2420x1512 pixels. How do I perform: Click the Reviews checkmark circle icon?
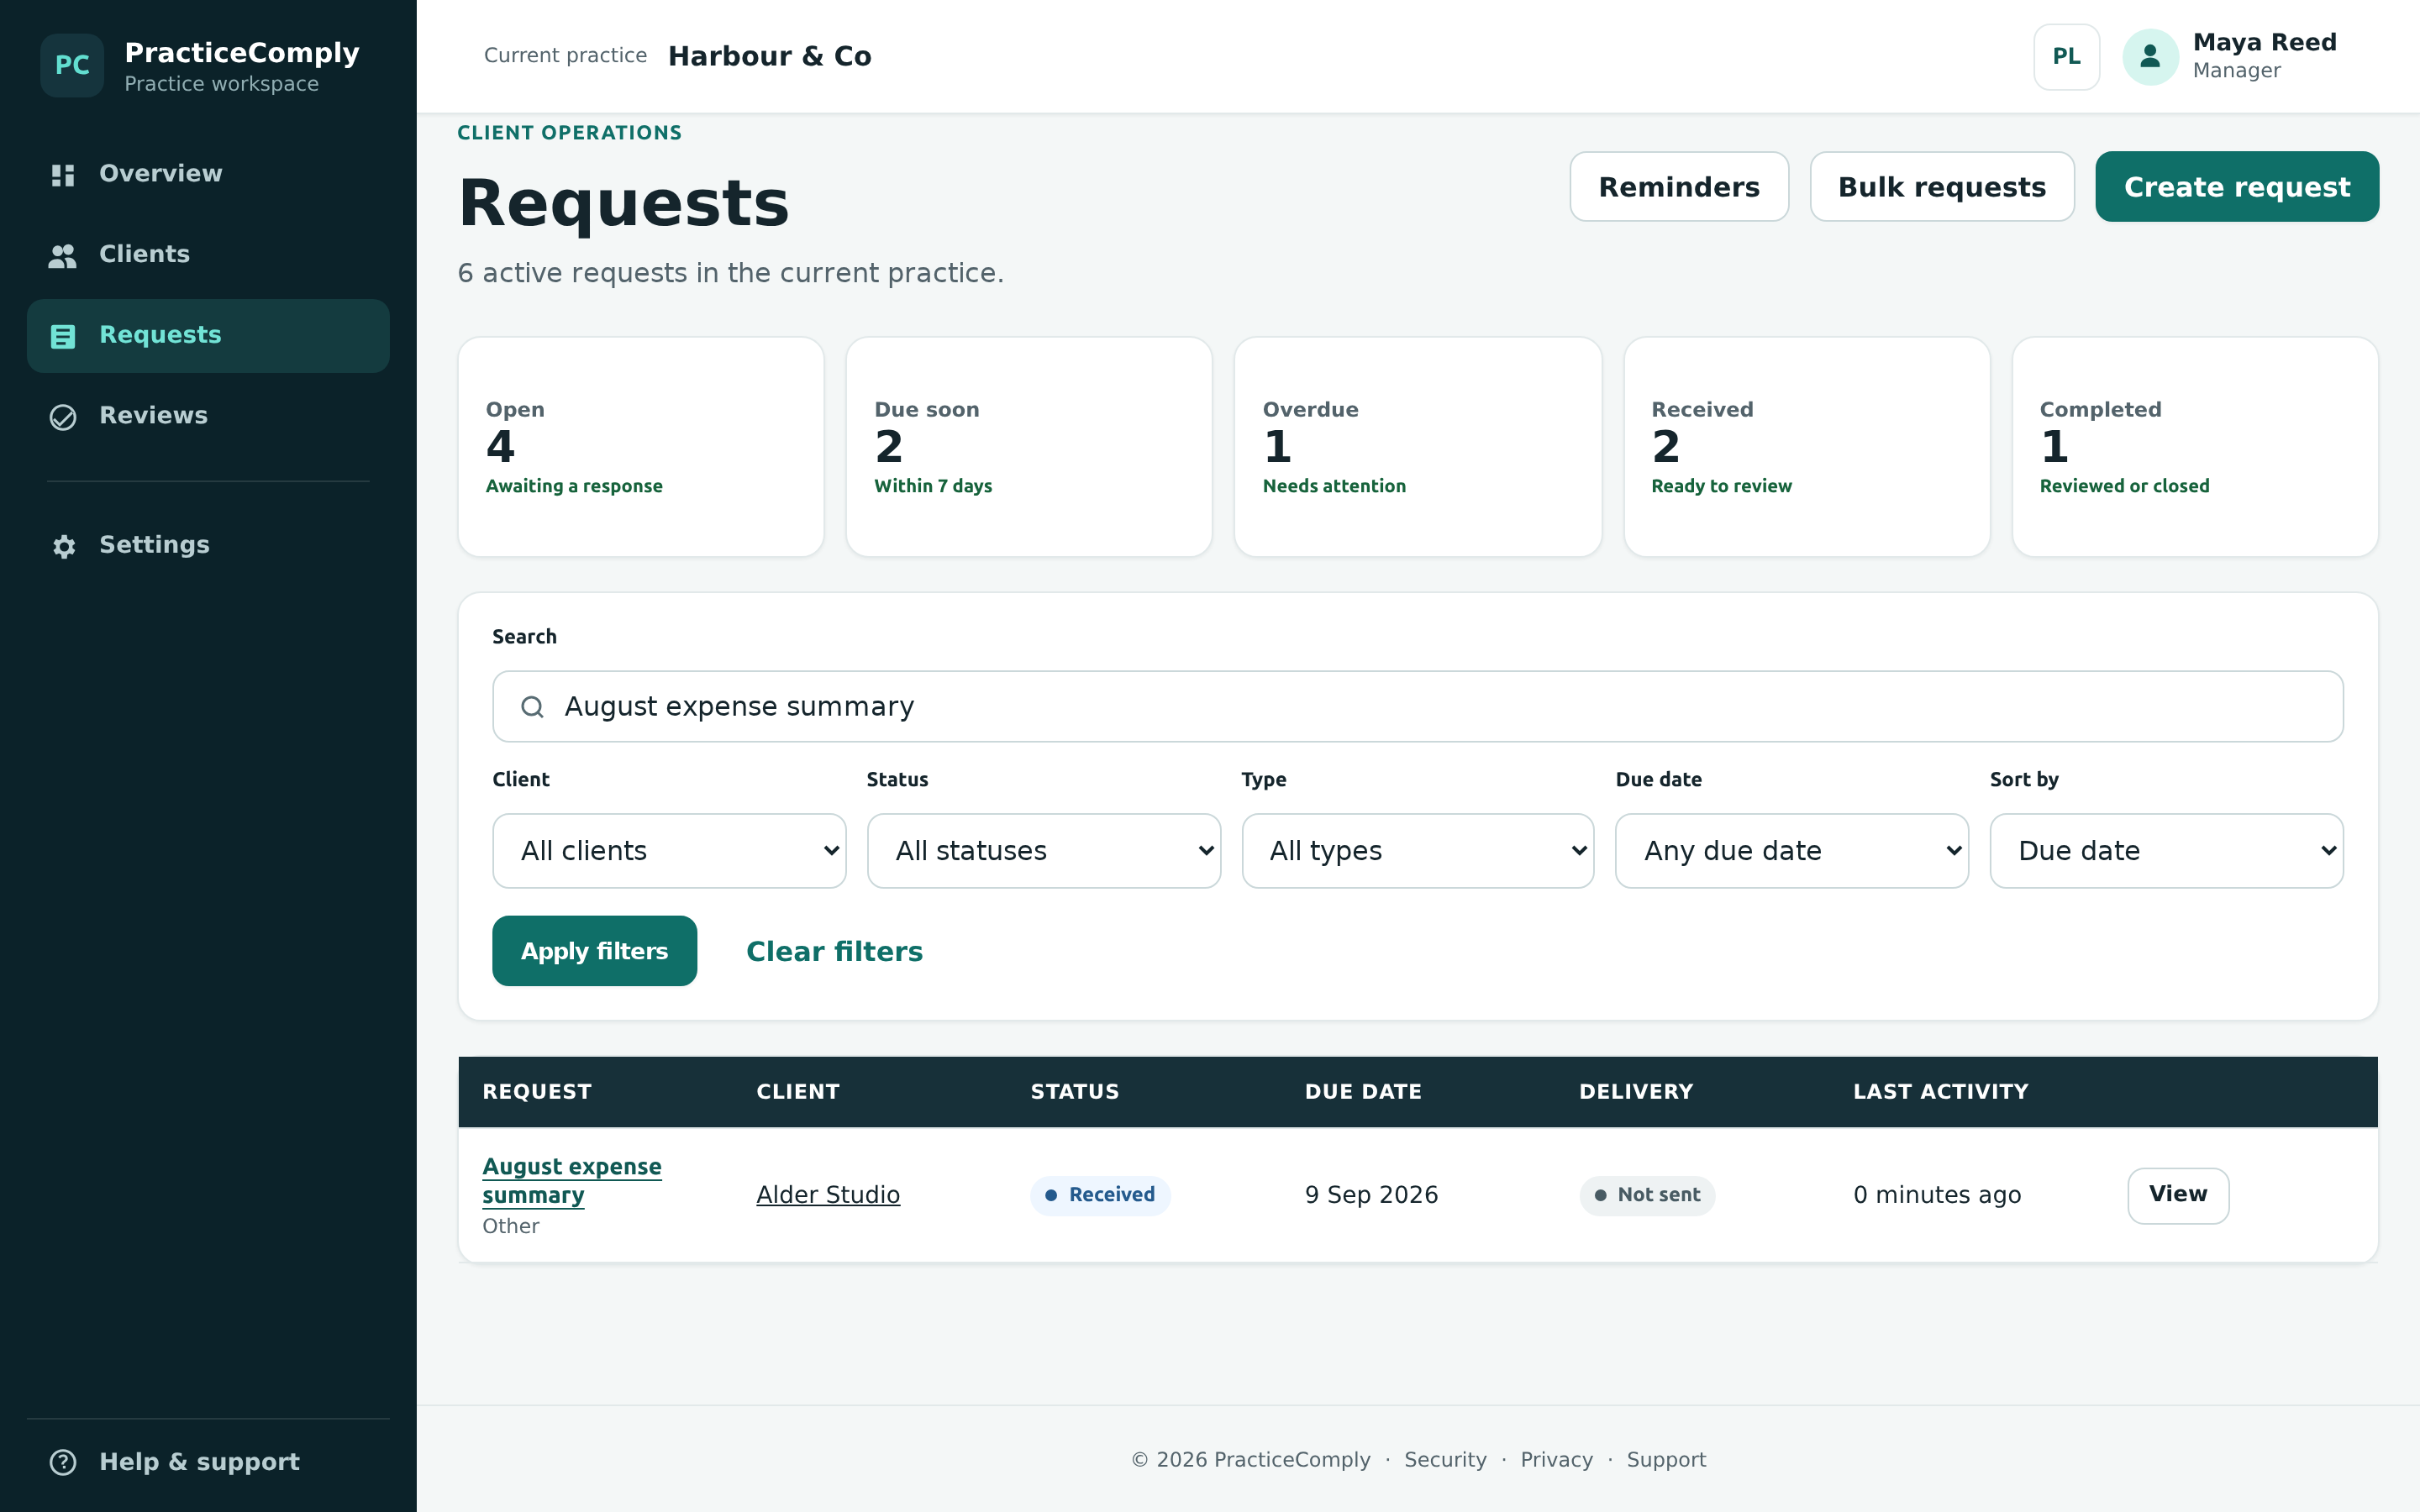(x=63, y=417)
